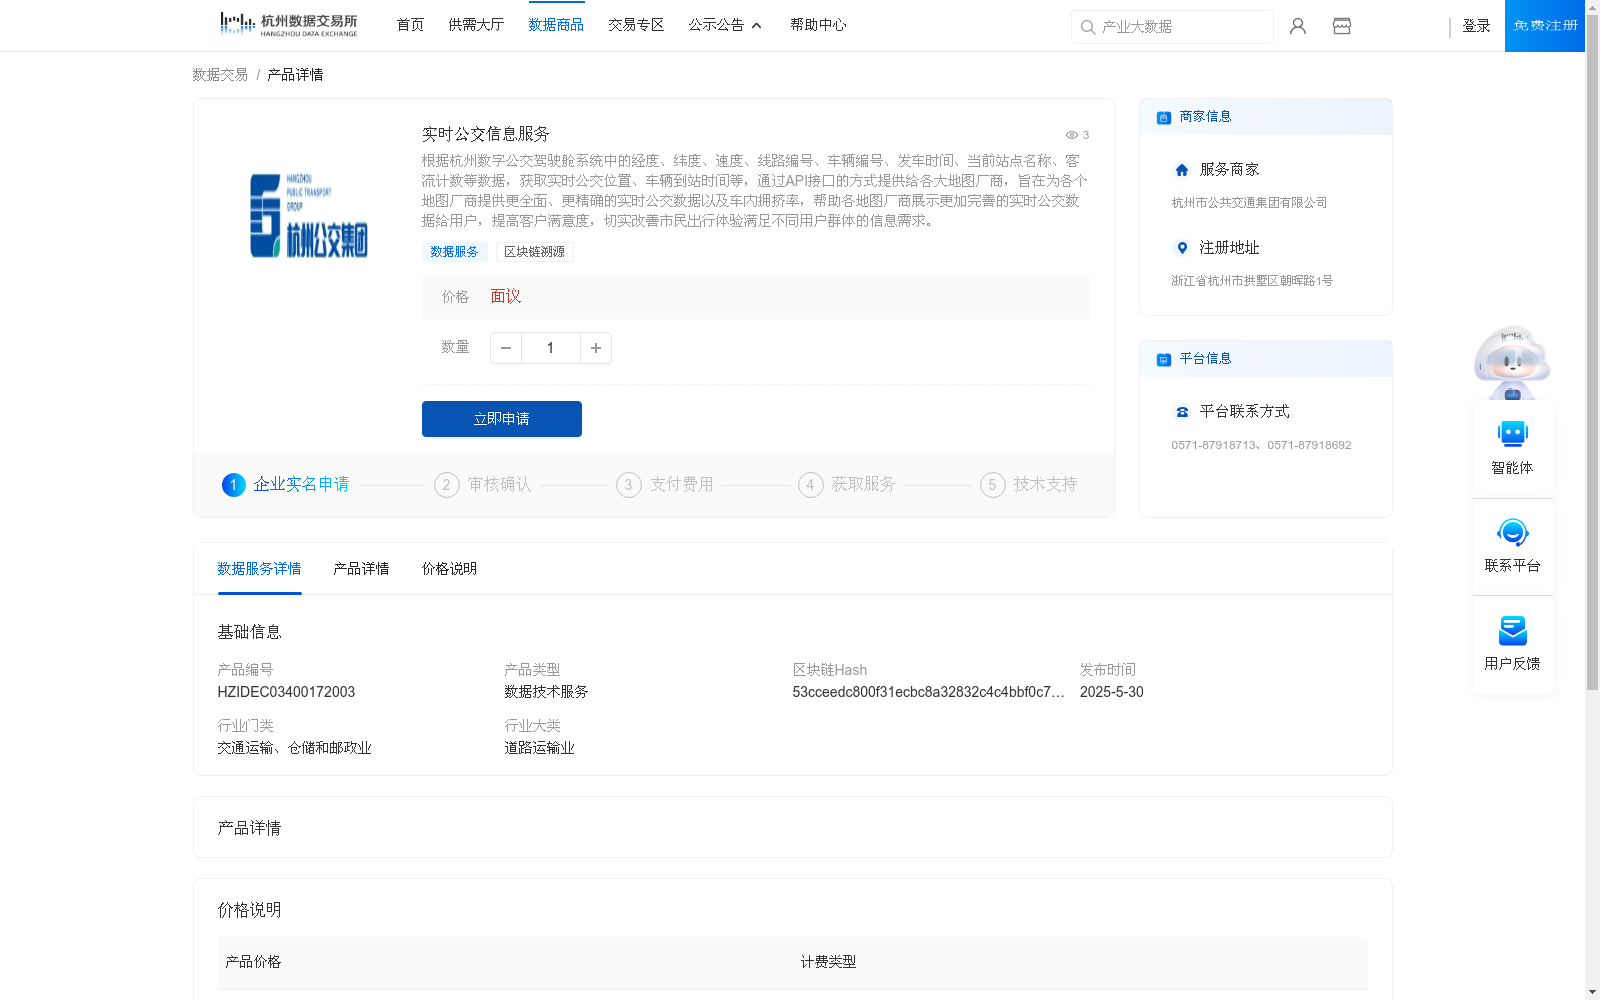Open the 智能体 robot assistant

pos(1512,434)
